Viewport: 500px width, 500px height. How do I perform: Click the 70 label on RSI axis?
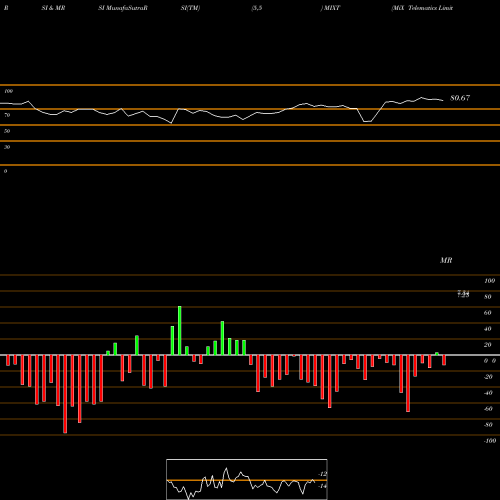pos(7,115)
